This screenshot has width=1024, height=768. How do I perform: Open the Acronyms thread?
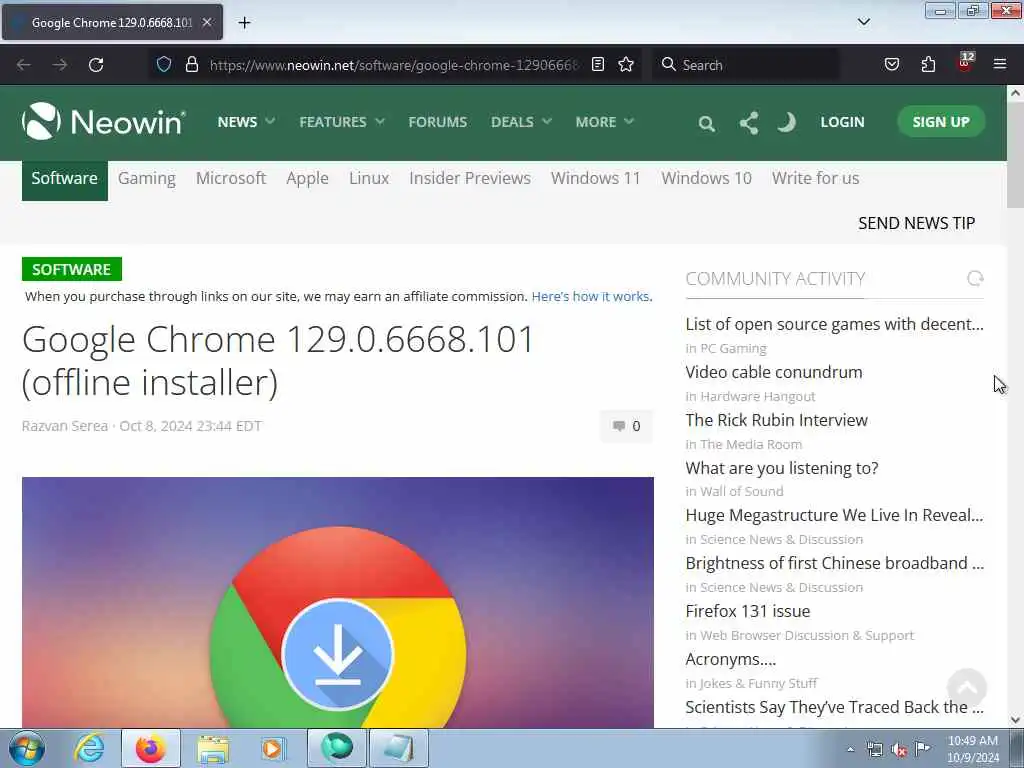731,660
